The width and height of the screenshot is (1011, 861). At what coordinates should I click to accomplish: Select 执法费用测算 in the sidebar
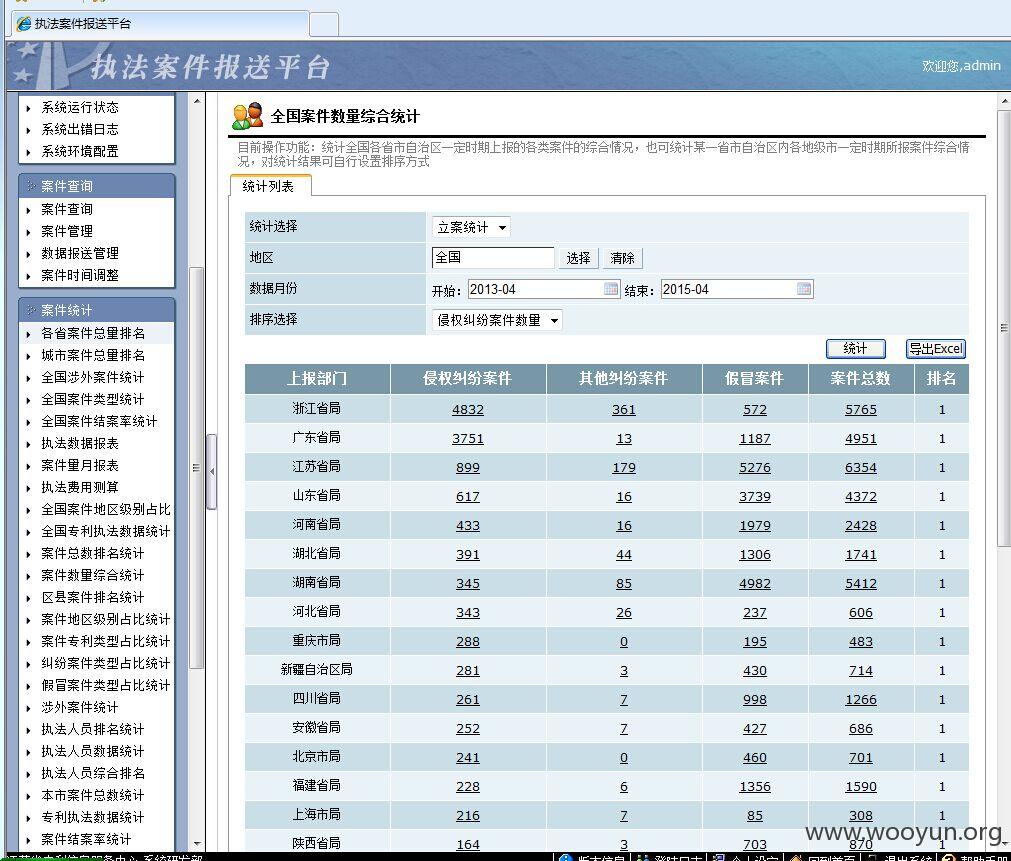point(80,487)
